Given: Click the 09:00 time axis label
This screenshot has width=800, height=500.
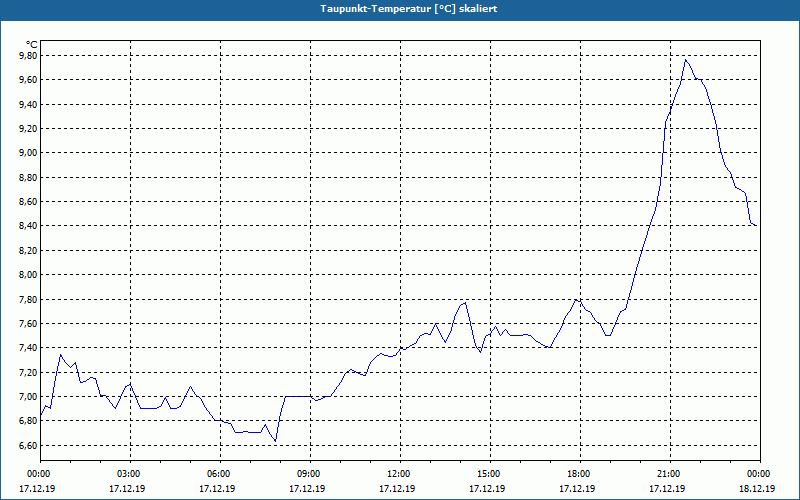Looking at the screenshot, I should click(x=310, y=474).
